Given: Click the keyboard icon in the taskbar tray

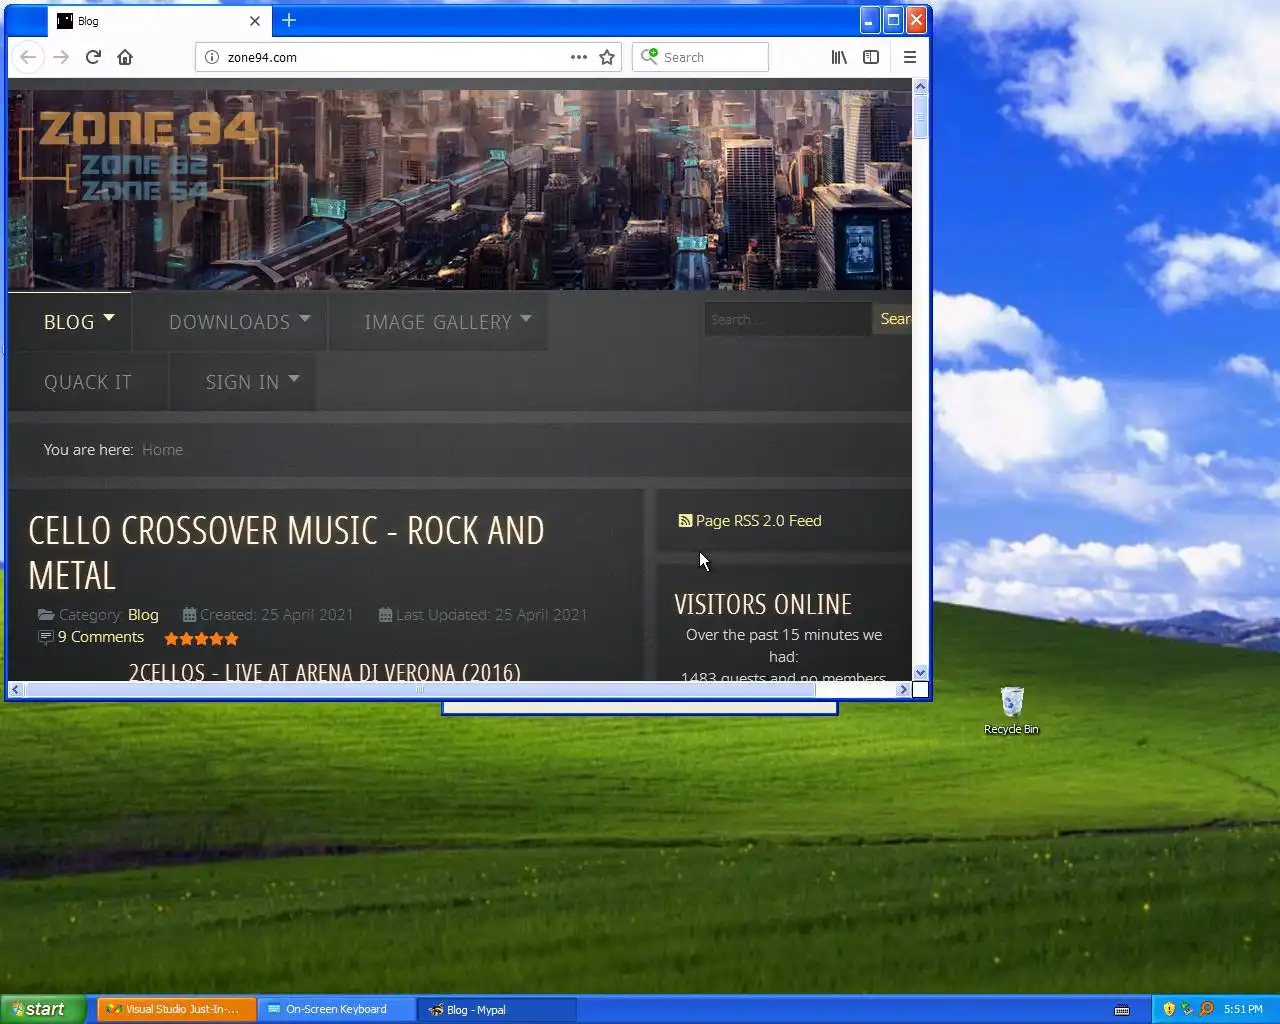Looking at the screenshot, I should click(1122, 1009).
